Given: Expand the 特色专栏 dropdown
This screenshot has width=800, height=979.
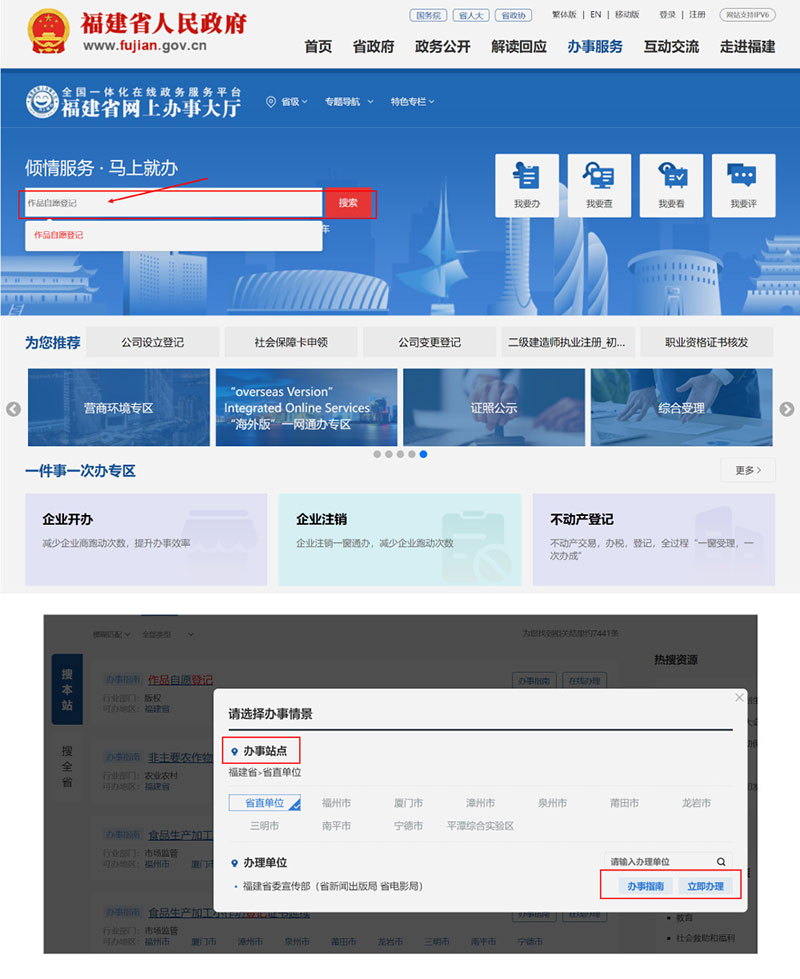Looking at the screenshot, I should pos(413,102).
